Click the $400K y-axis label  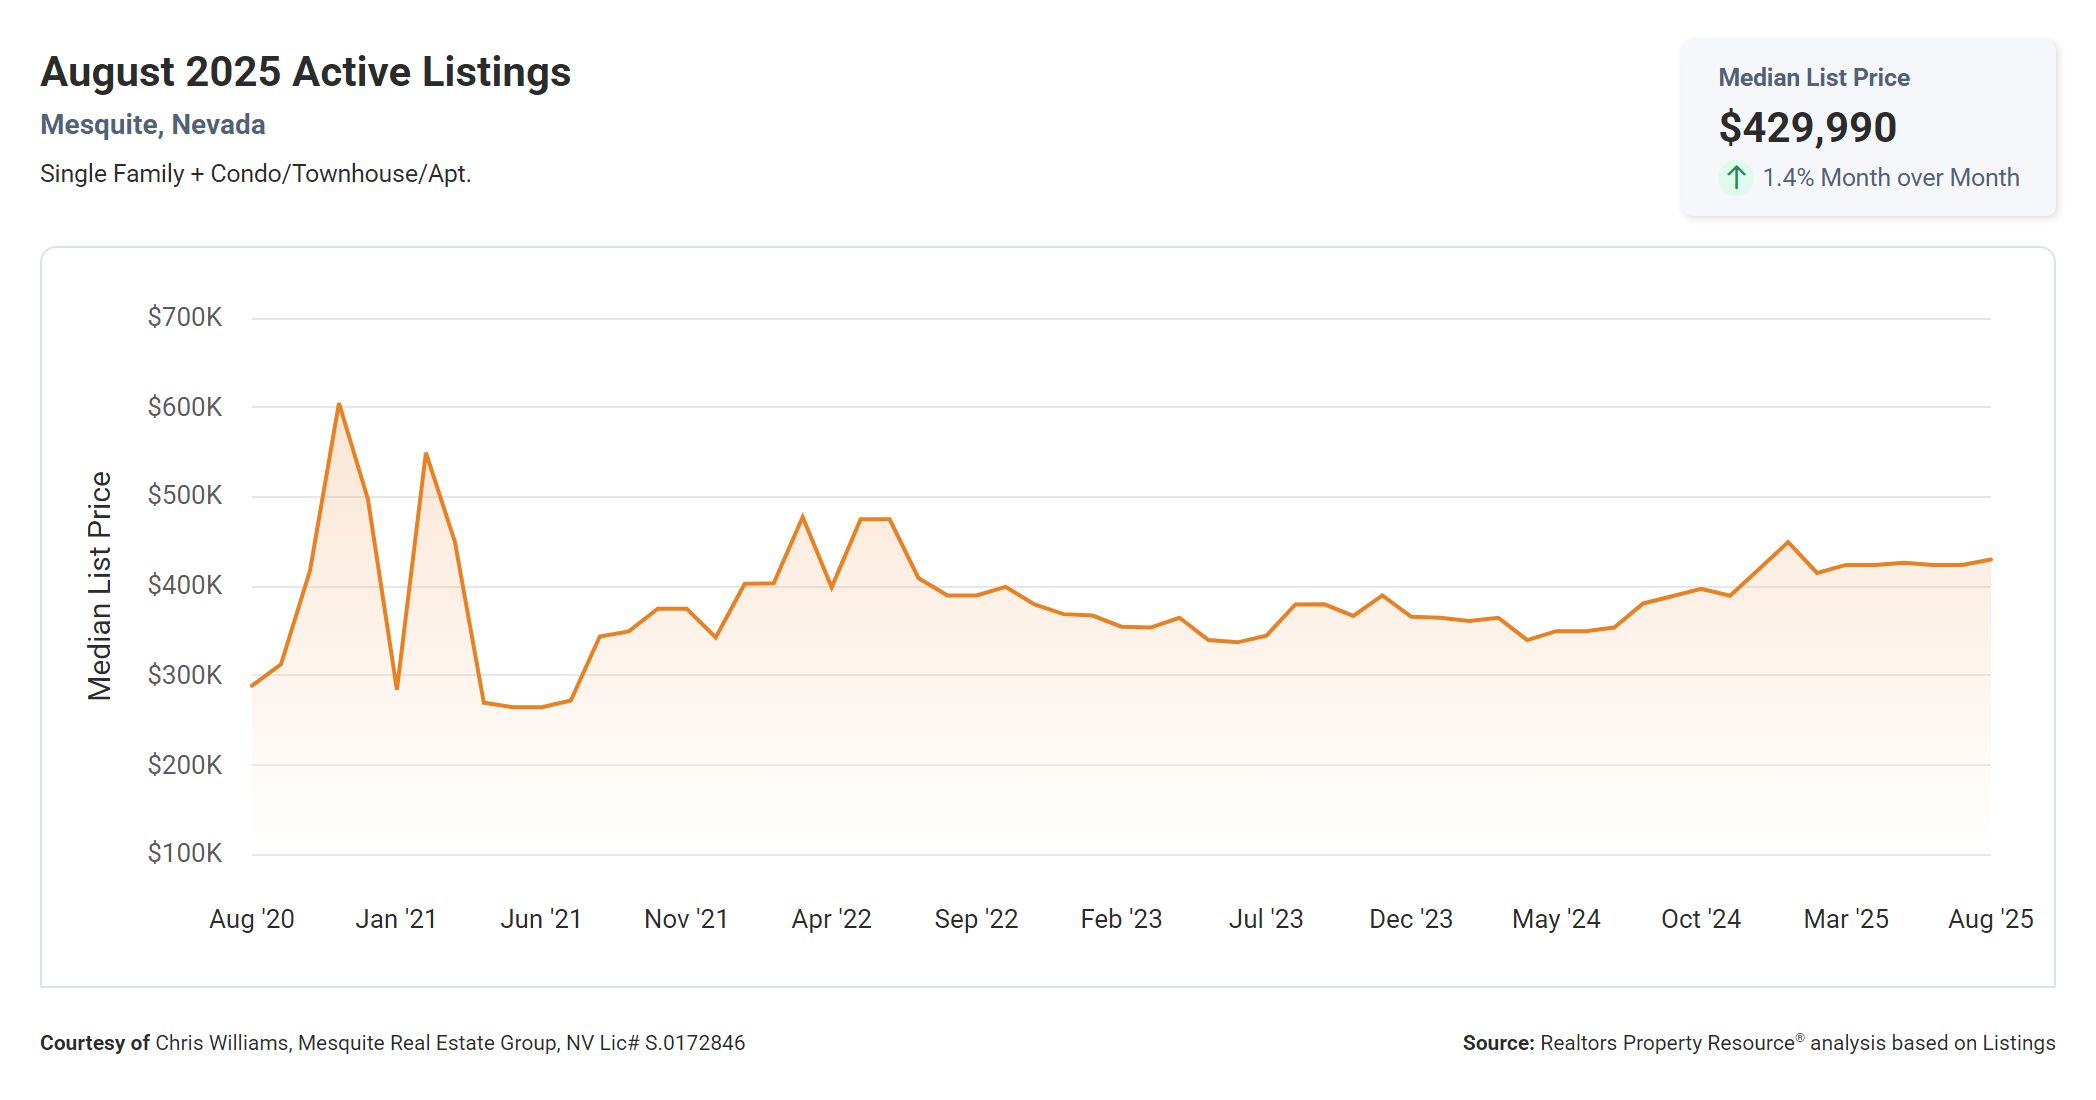[184, 585]
